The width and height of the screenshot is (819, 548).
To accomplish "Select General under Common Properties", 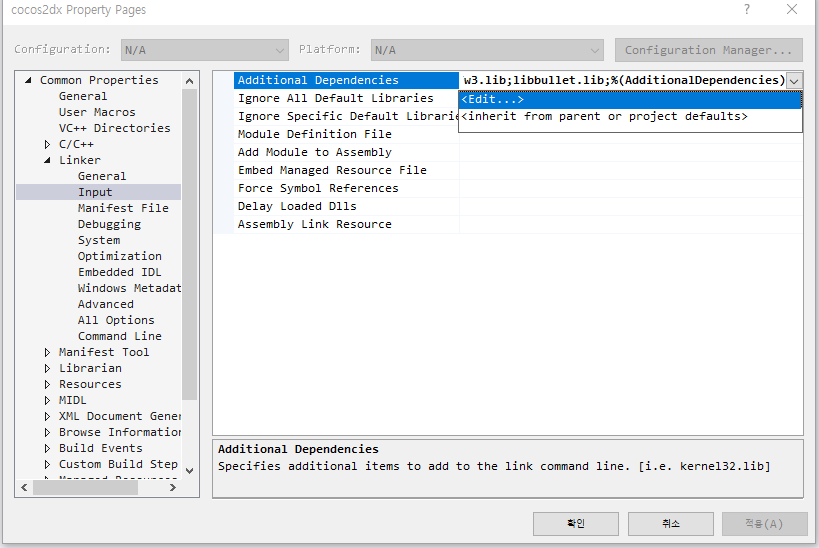I will (83, 96).
